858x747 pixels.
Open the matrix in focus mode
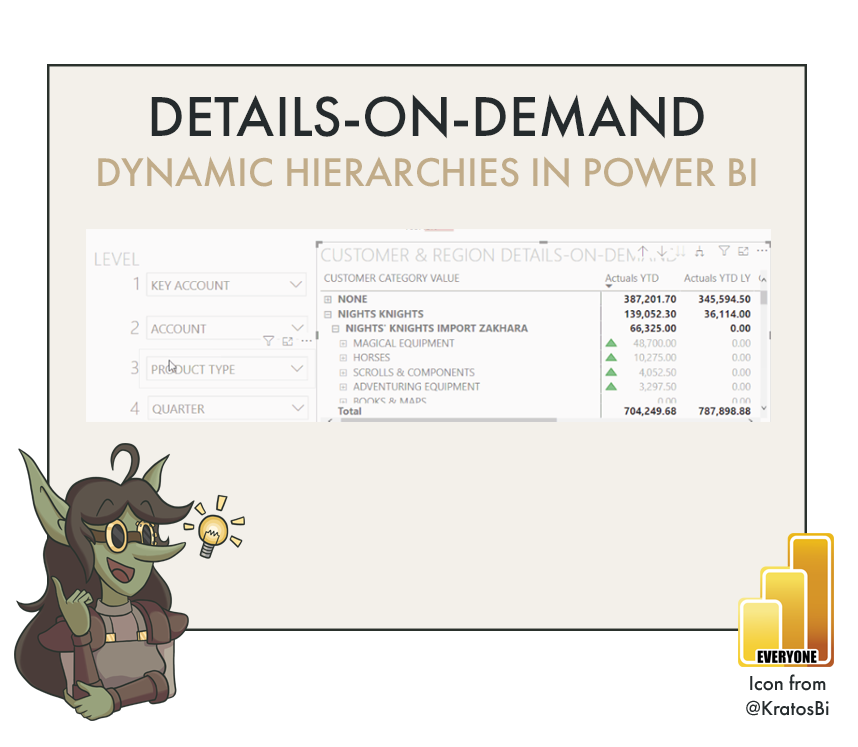click(745, 251)
